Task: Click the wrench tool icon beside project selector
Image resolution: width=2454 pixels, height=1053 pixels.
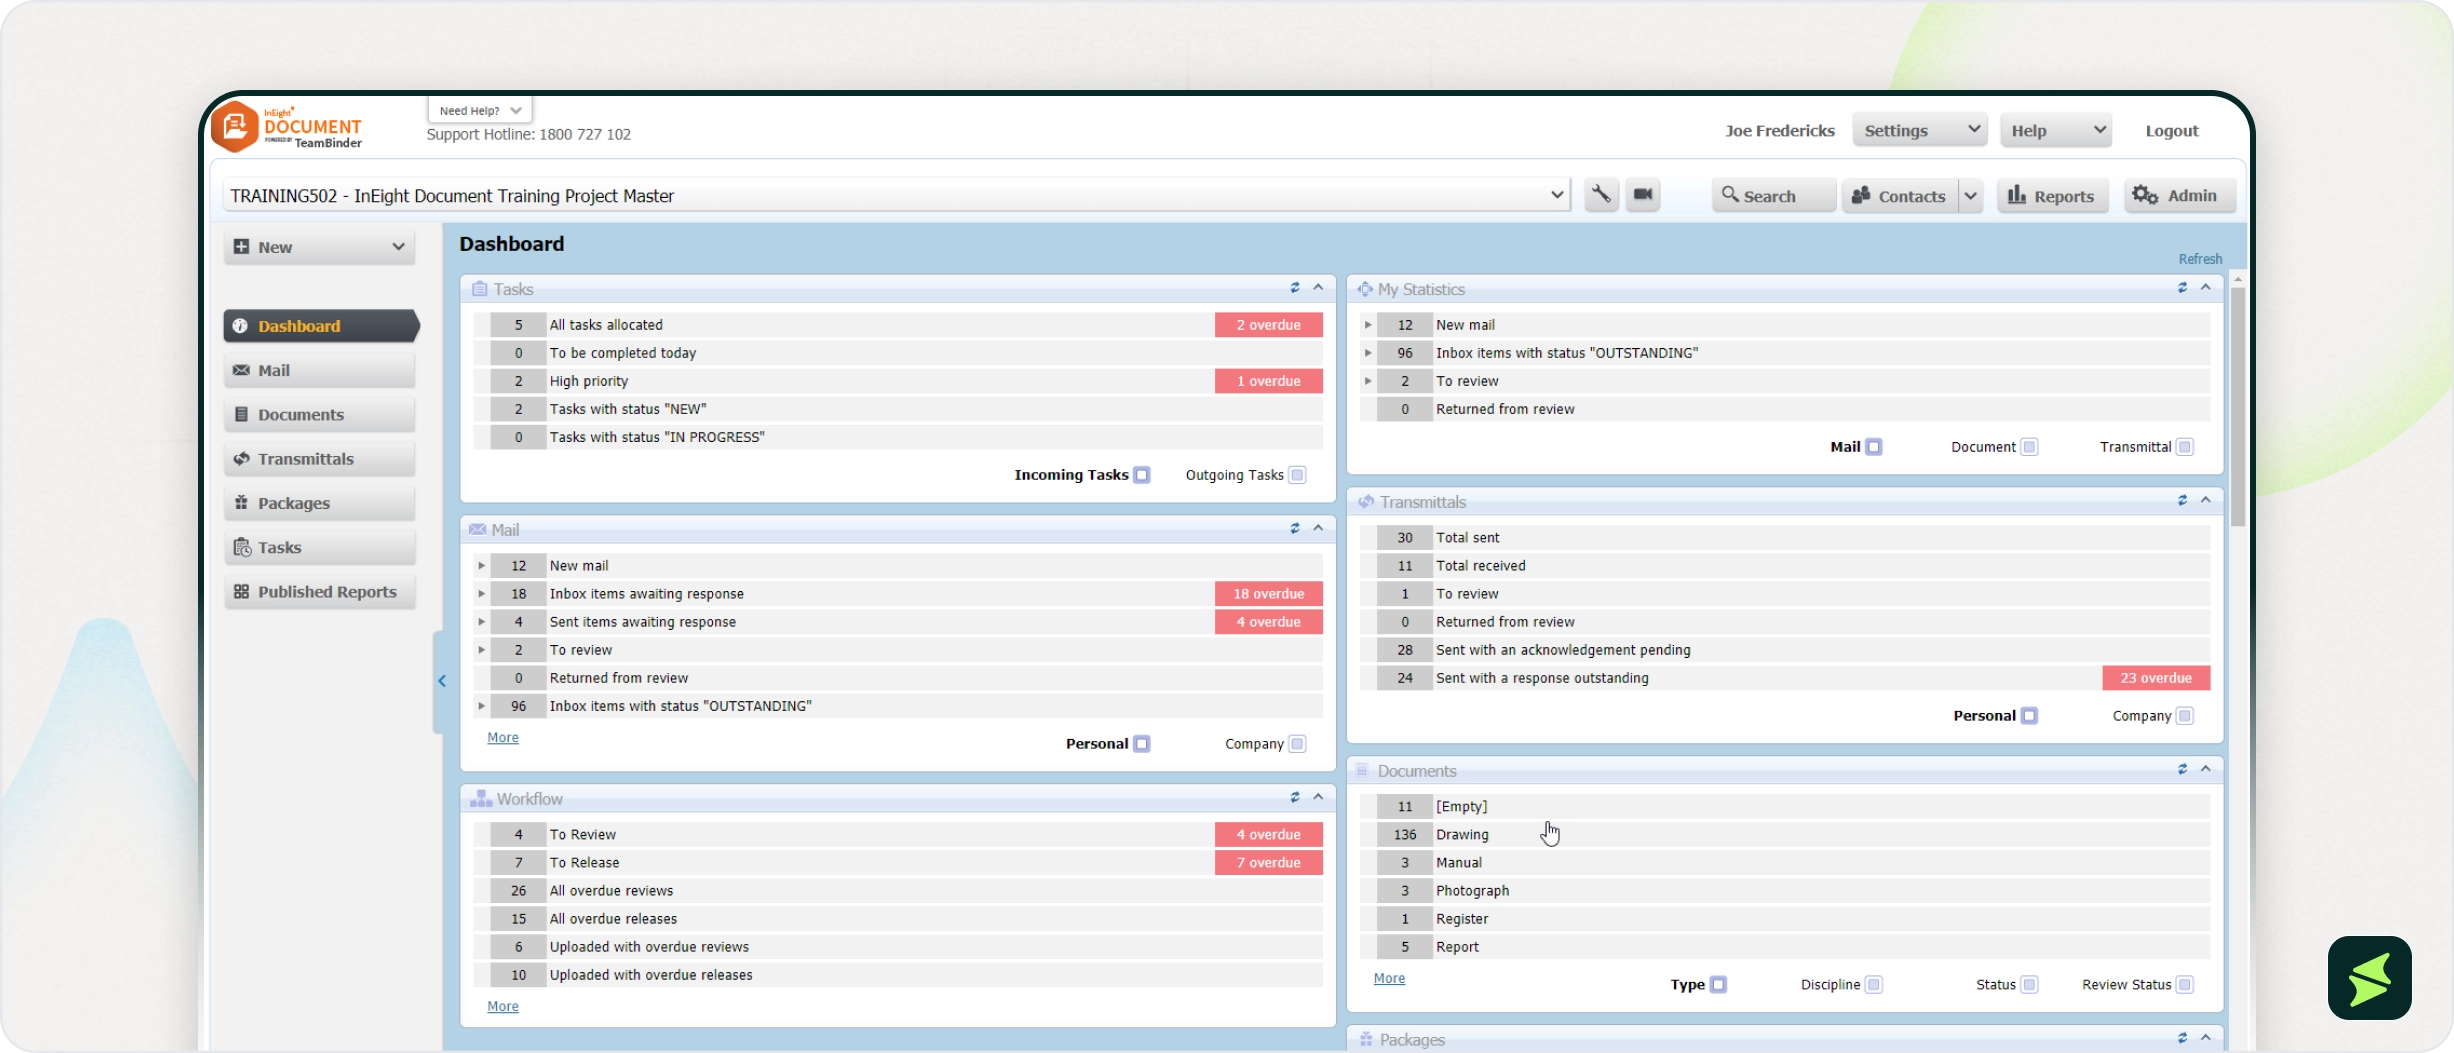Action: [1601, 195]
